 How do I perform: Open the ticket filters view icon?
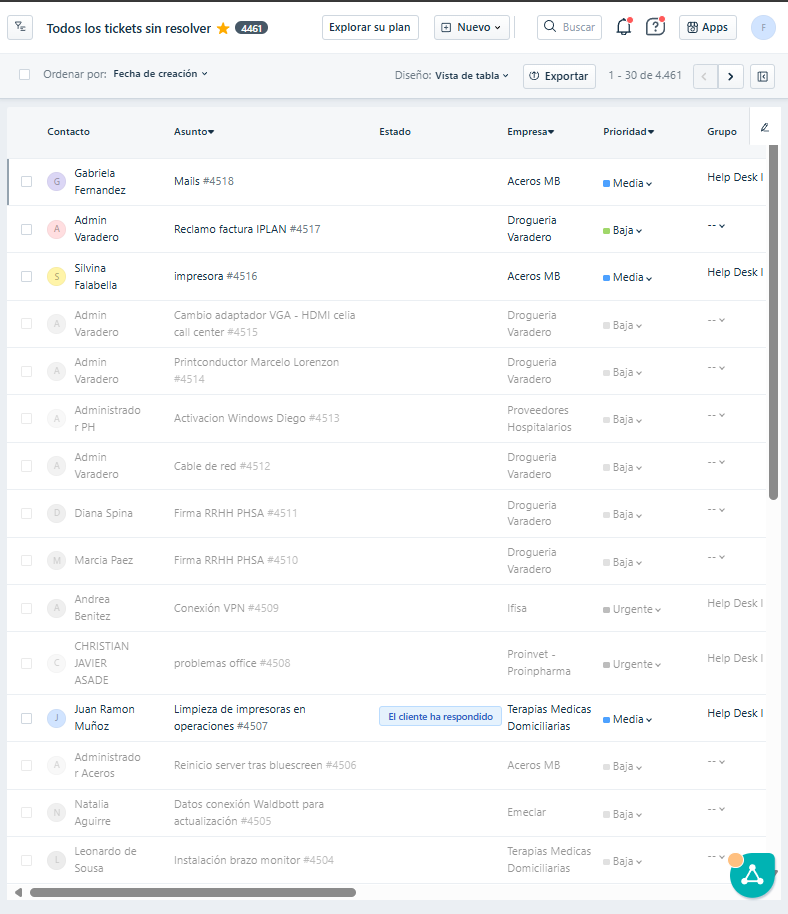pos(20,27)
